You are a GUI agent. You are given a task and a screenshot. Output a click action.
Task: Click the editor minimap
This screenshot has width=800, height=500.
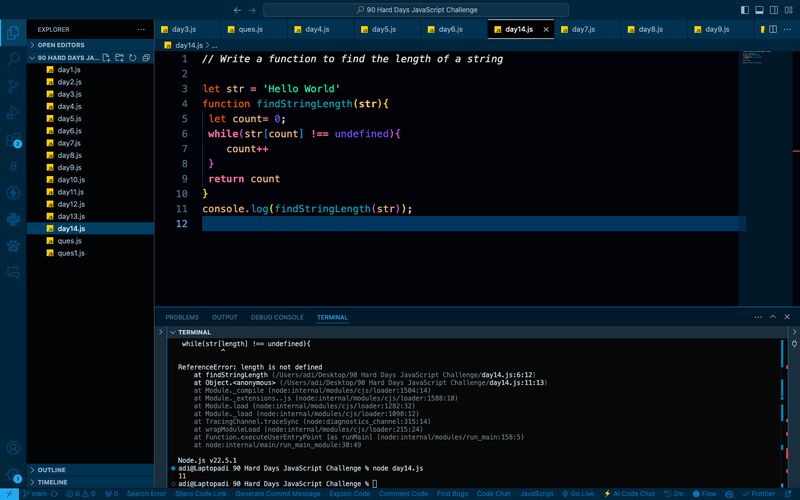(765, 179)
